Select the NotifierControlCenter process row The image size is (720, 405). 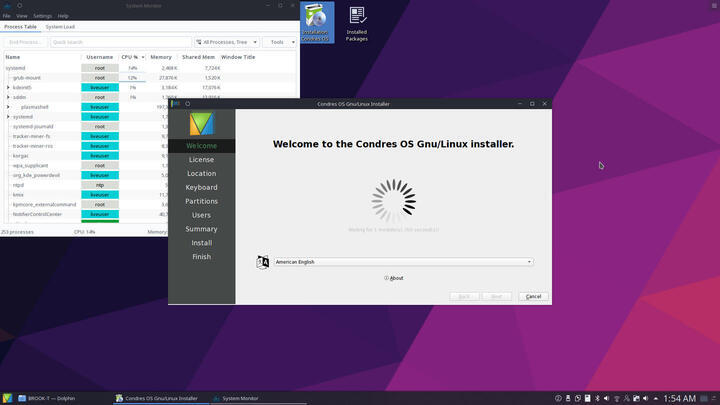click(x=86, y=214)
